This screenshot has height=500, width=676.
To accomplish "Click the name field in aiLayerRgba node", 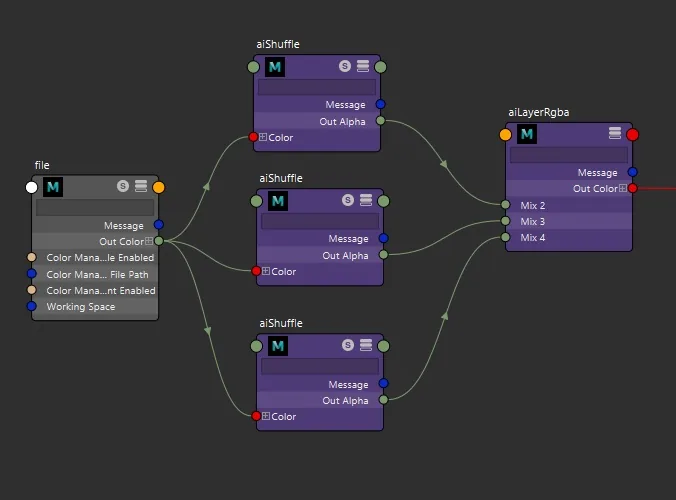I will point(569,155).
